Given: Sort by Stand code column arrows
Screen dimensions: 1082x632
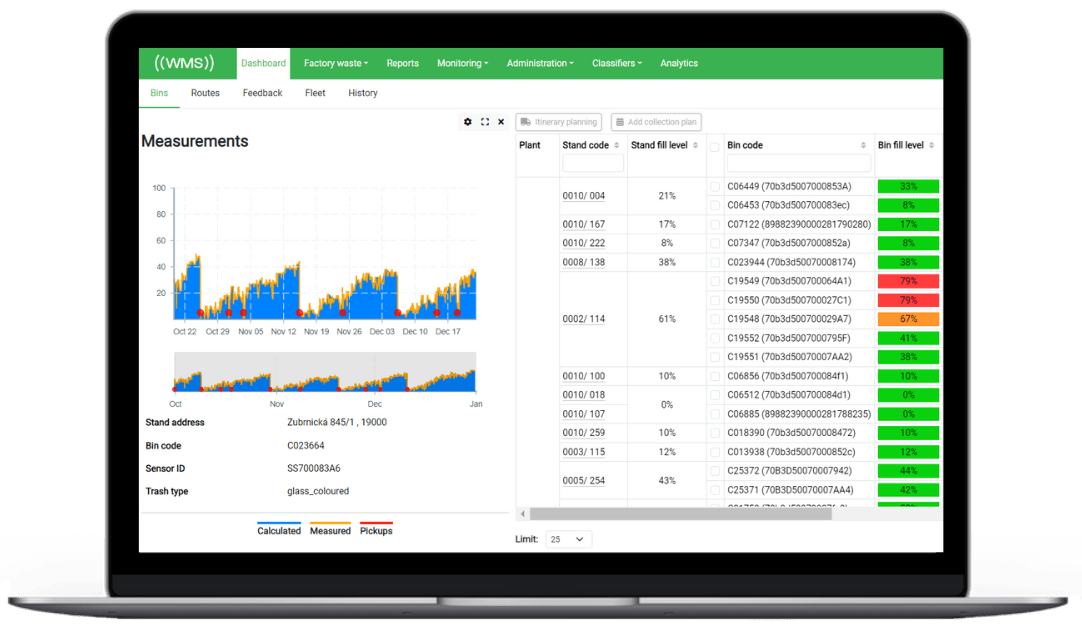Looking at the screenshot, I should [x=617, y=146].
